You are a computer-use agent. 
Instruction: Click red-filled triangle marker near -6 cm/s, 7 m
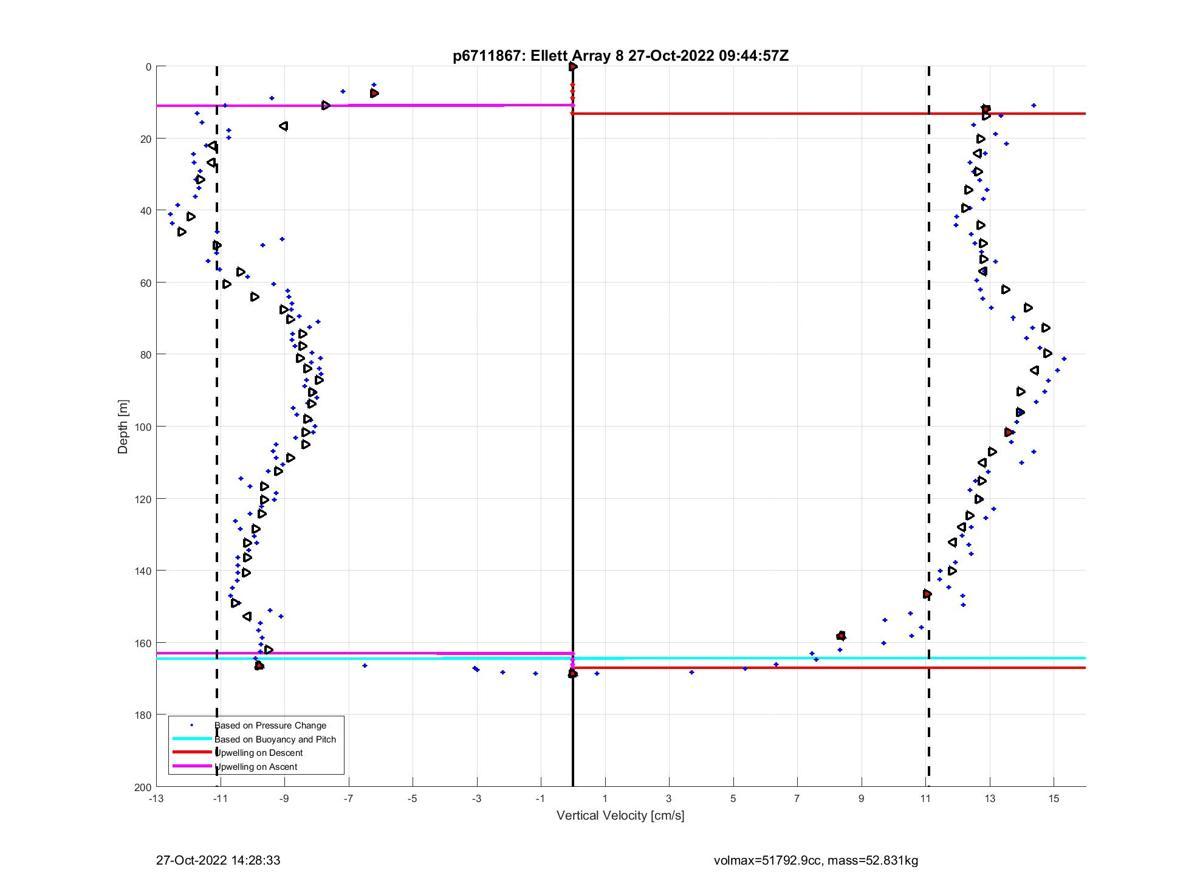[x=374, y=93]
